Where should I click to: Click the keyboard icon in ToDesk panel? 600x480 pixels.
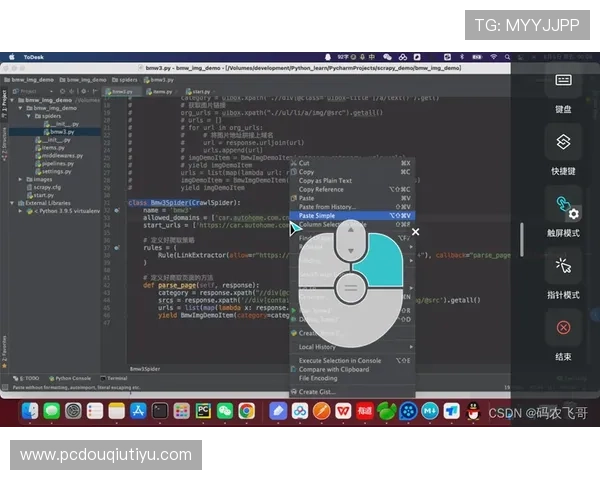[563, 80]
